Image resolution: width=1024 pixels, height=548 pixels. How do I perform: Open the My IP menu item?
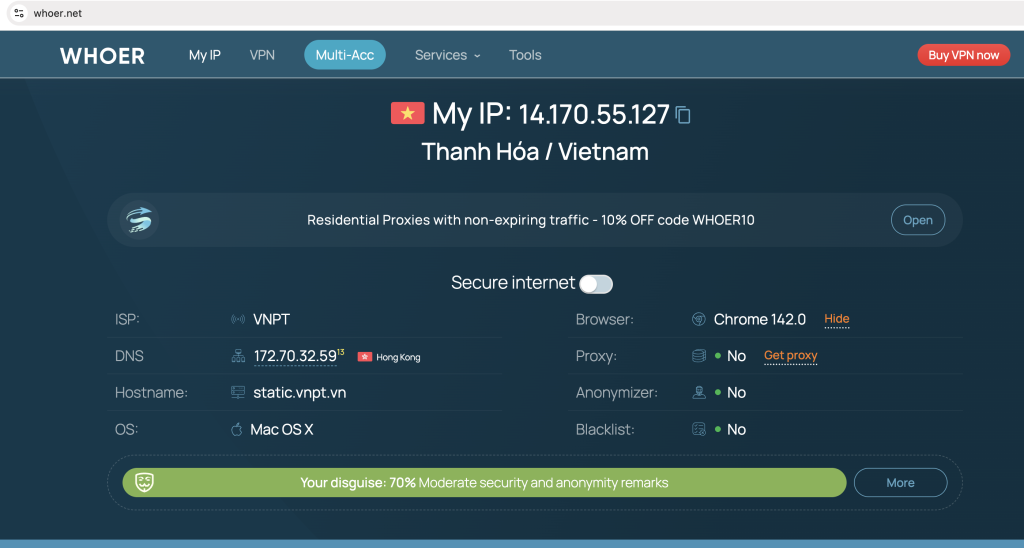205,55
